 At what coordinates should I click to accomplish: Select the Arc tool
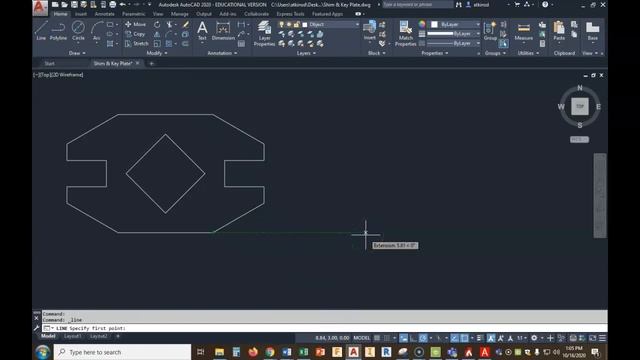click(x=96, y=31)
